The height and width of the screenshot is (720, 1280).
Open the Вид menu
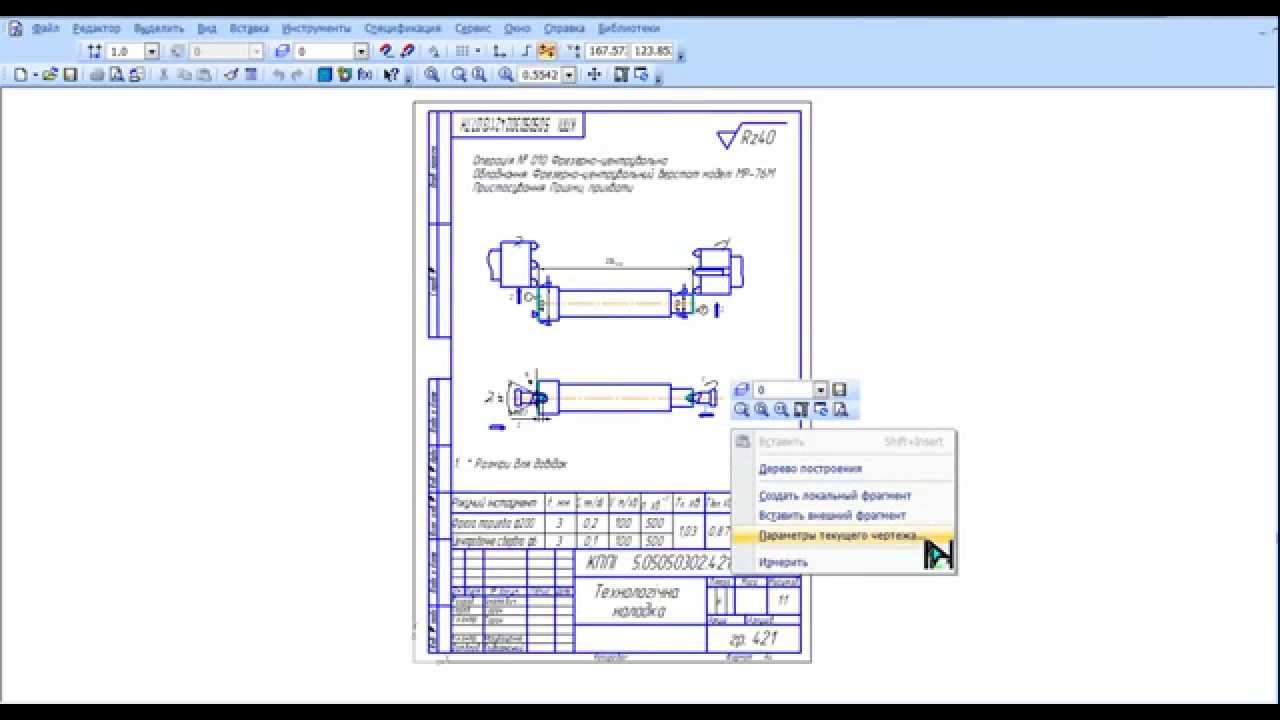(207, 28)
